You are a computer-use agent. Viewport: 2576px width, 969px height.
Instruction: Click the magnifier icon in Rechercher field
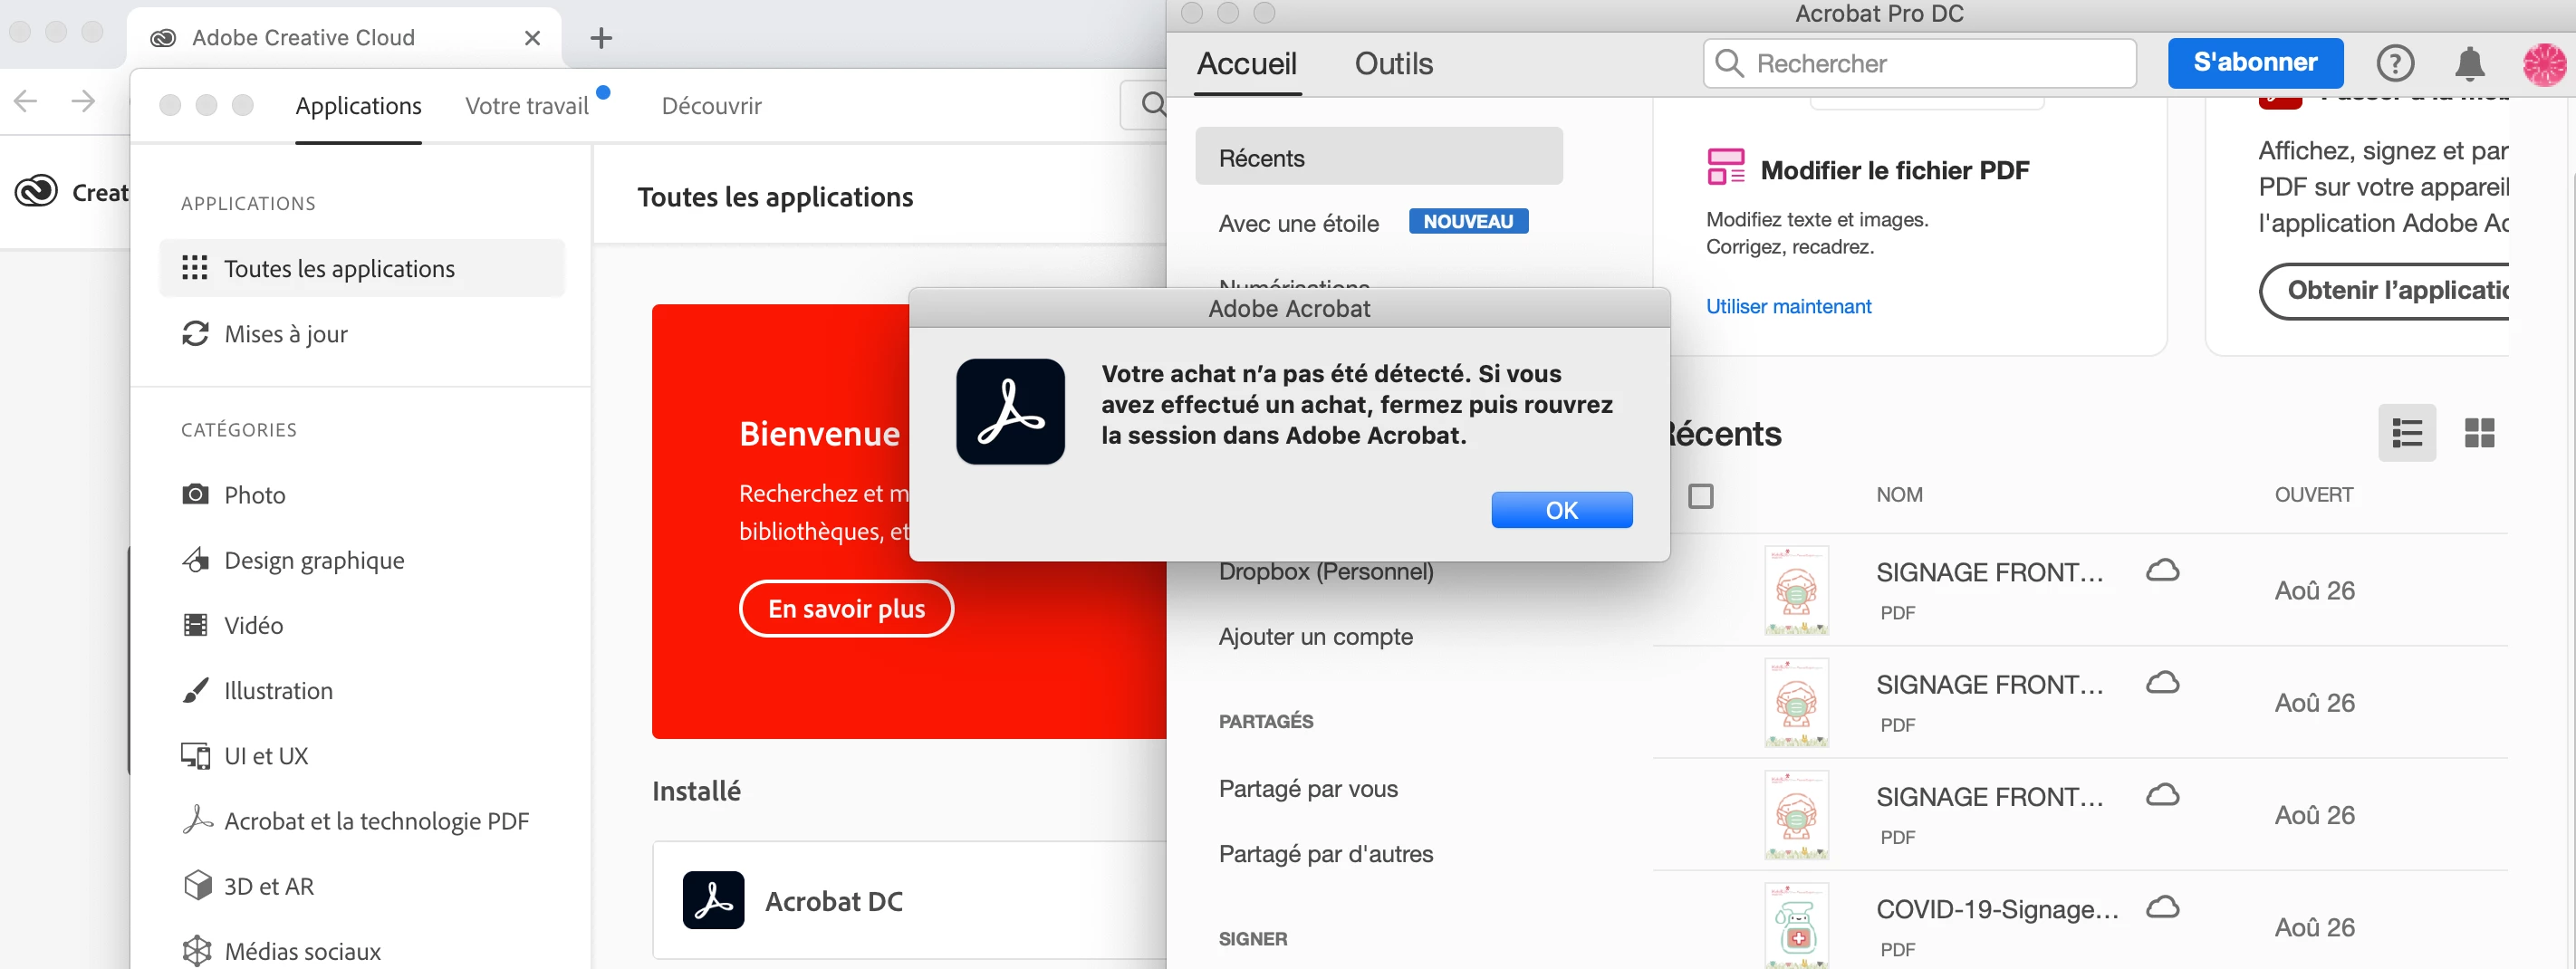click(1729, 63)
